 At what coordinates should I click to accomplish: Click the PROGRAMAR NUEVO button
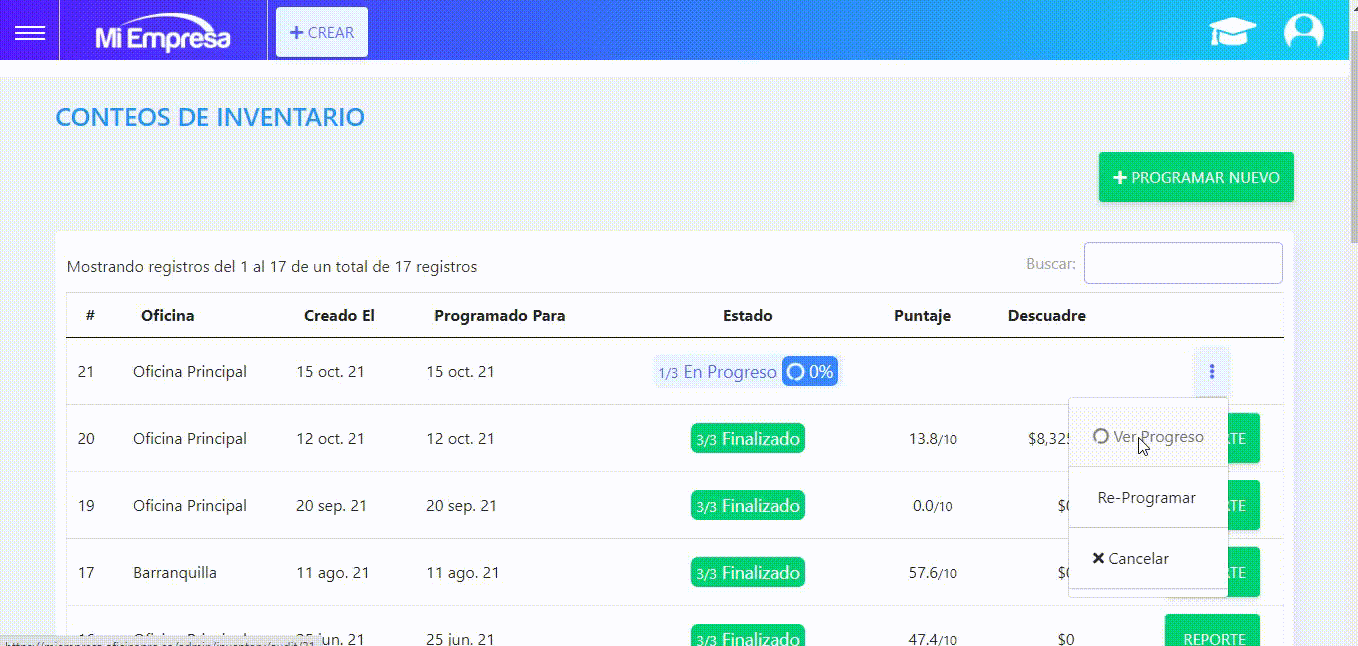pyautogui.click(x=1196, y=177)
